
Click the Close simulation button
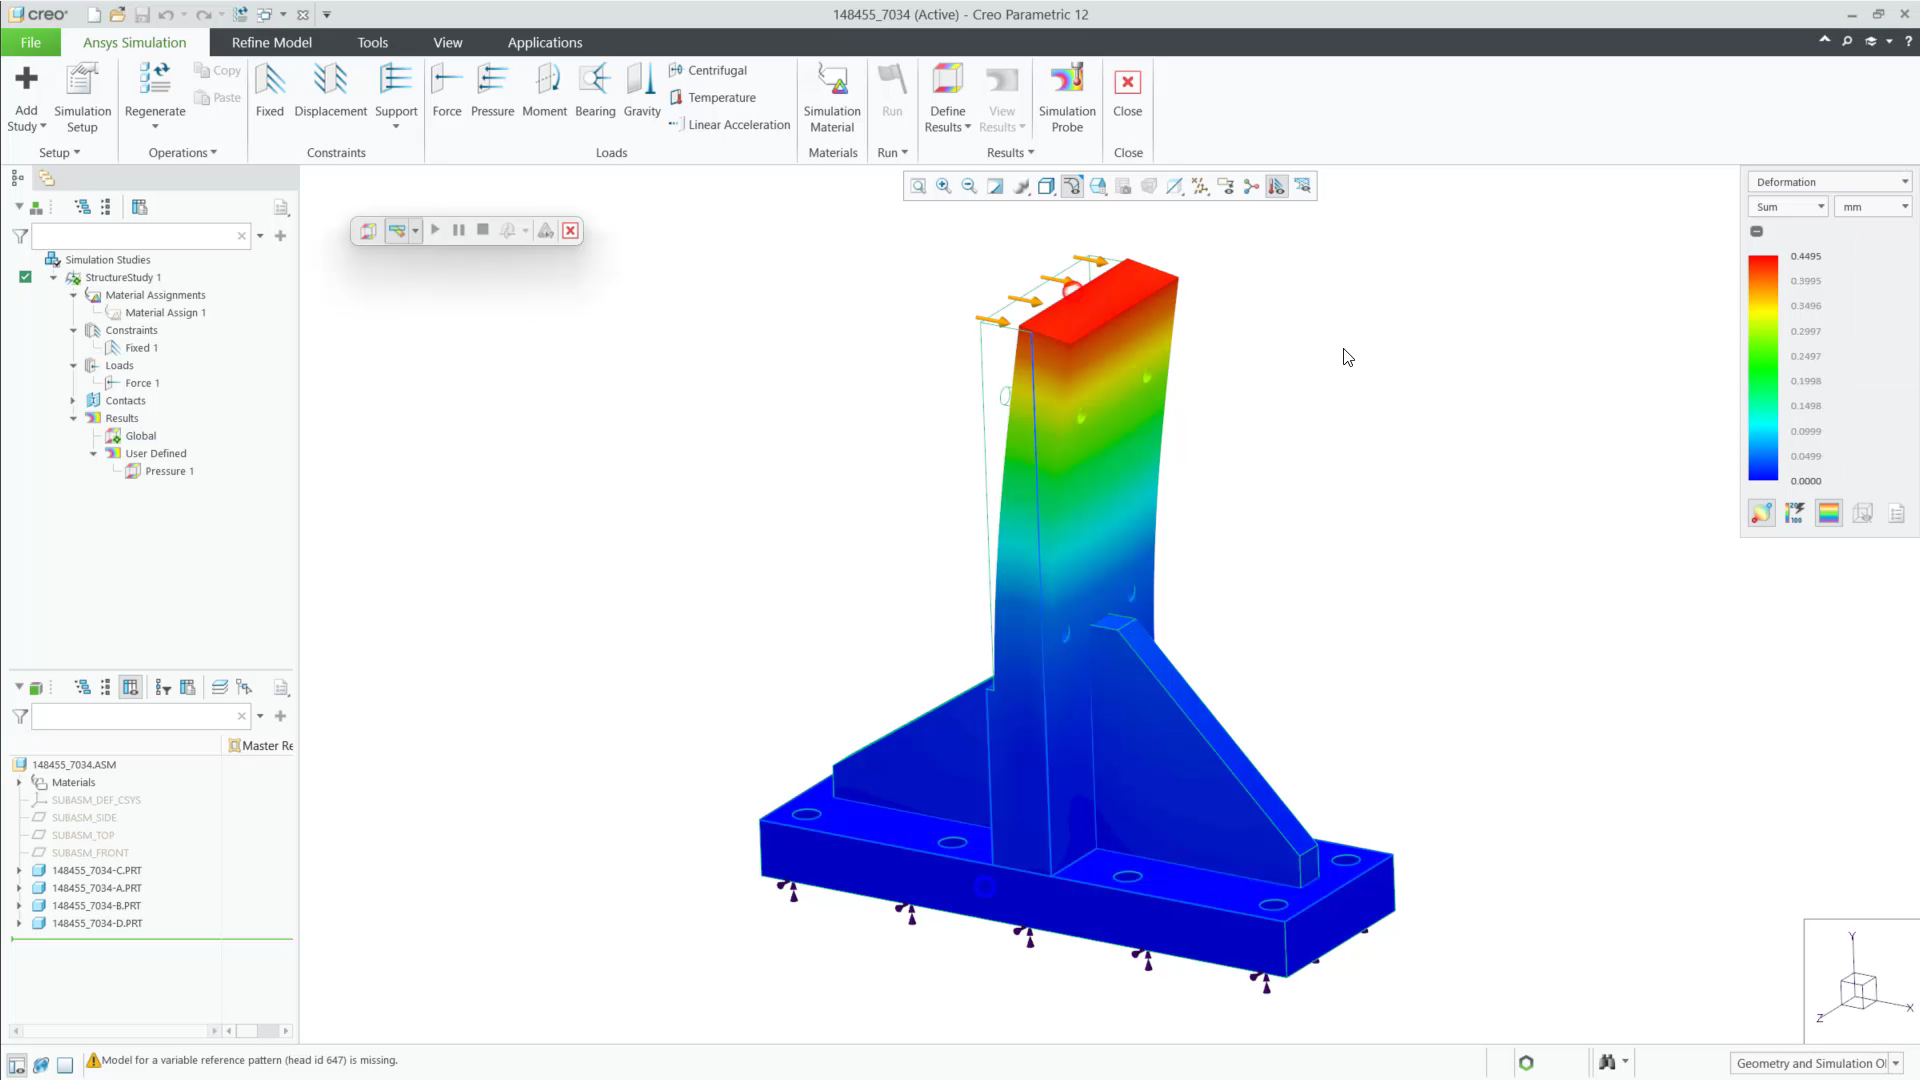point(1128,95)
